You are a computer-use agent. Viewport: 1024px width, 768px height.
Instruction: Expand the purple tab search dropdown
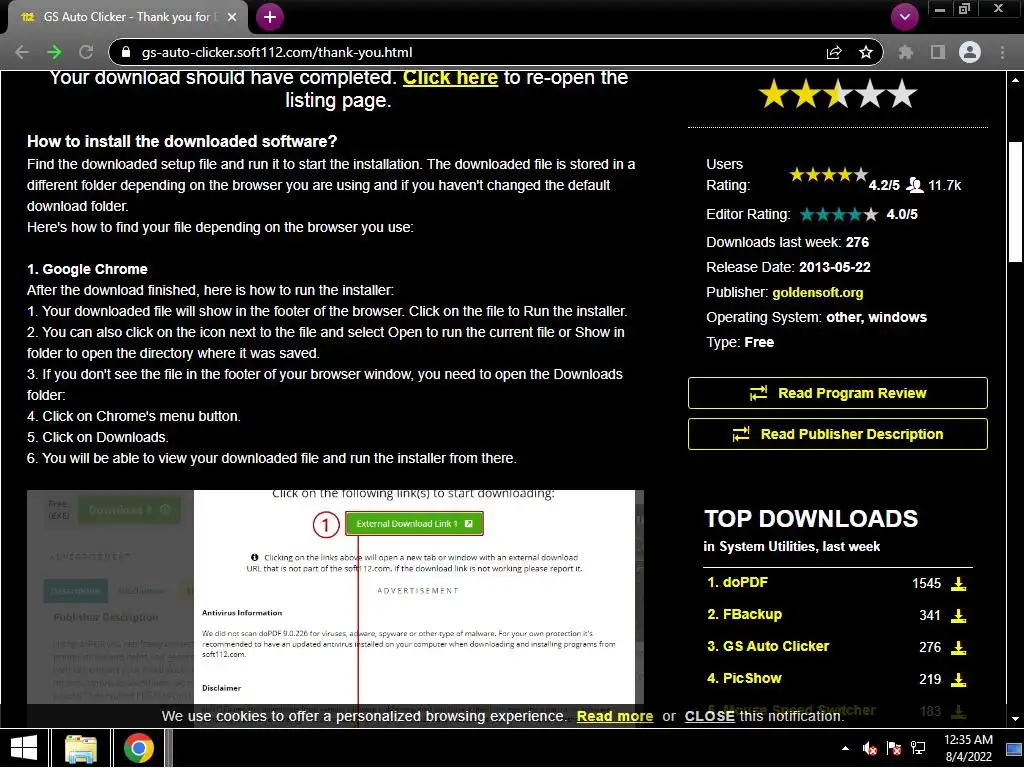point(904,17)
